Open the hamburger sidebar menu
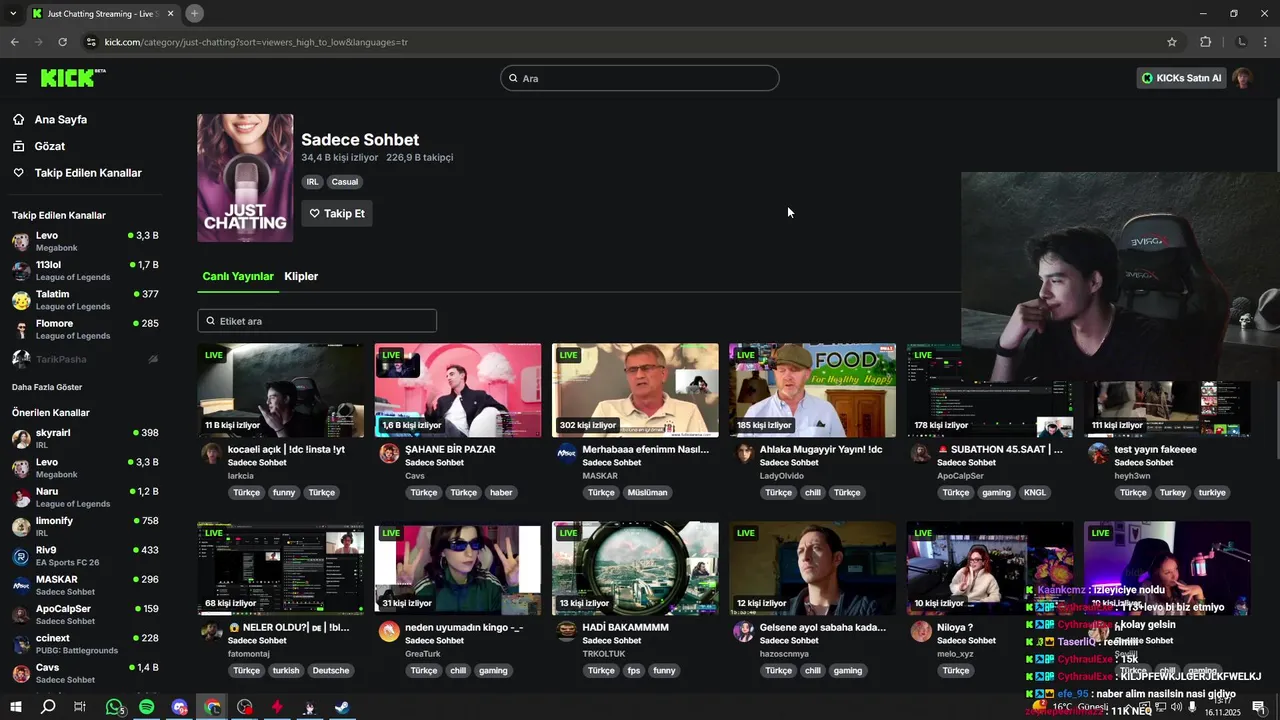This screenshot has height=720, width=1280. 21,78
